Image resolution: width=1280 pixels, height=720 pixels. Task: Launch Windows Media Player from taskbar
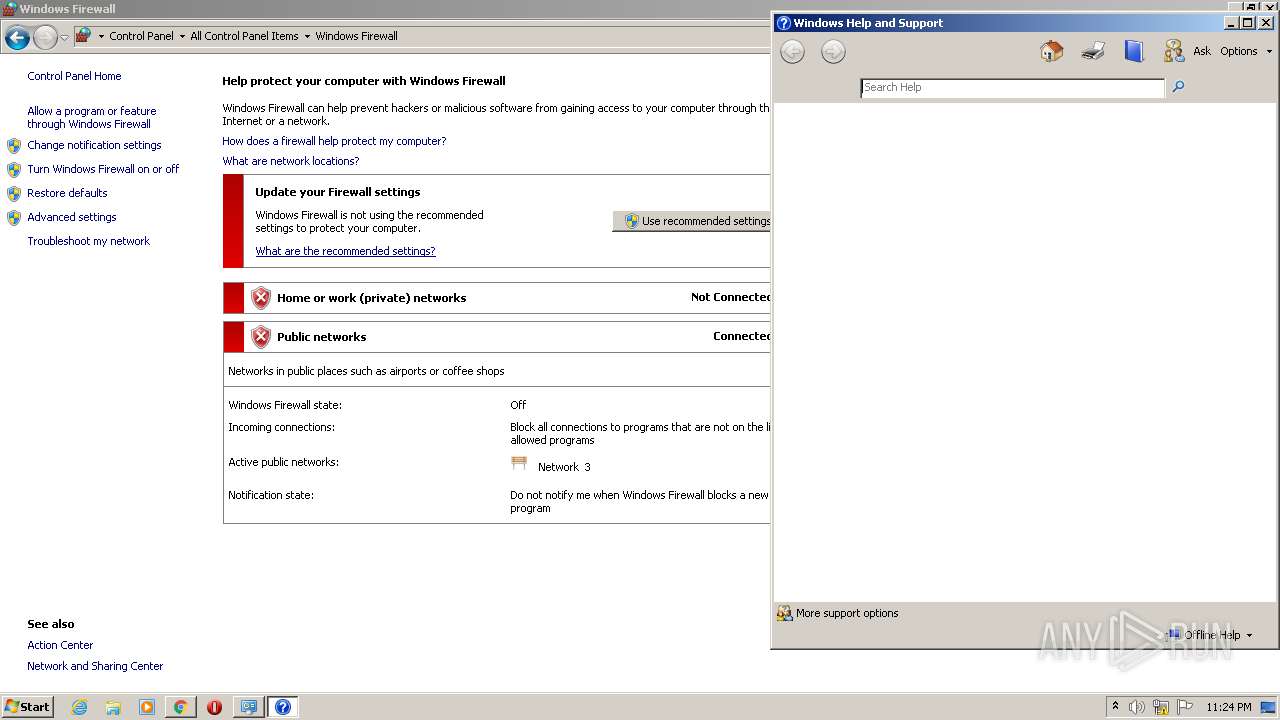point(147,707)
